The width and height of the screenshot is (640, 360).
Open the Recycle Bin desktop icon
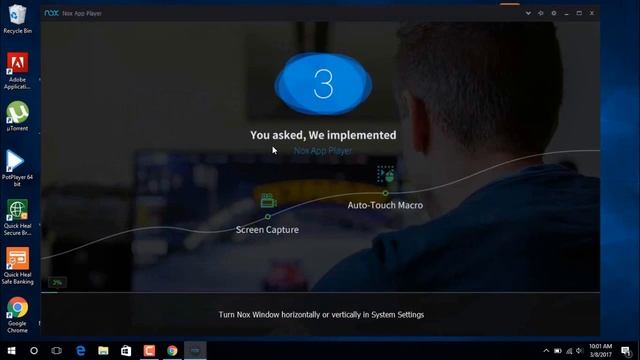point(17,19)
